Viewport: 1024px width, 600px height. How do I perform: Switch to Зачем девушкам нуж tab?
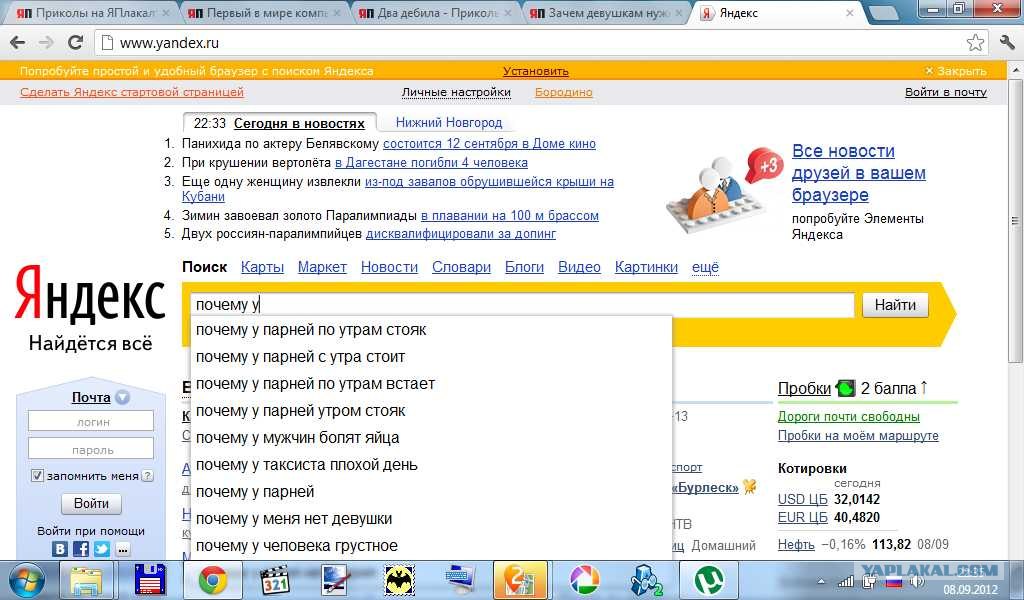[x=605, y=12]
